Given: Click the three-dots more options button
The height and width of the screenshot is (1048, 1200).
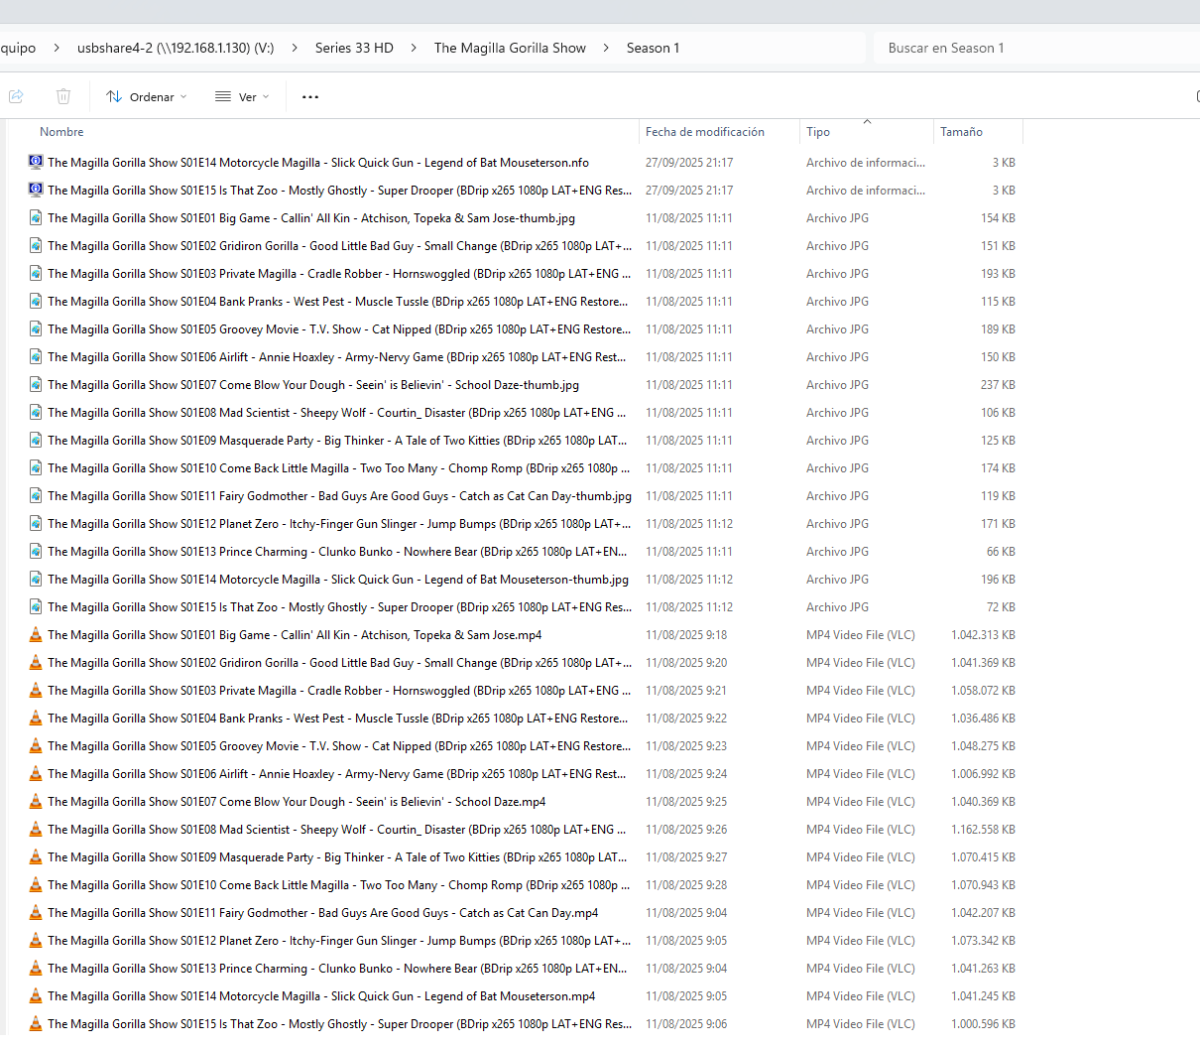Looking at the screenshot, I should coord(310,97).
